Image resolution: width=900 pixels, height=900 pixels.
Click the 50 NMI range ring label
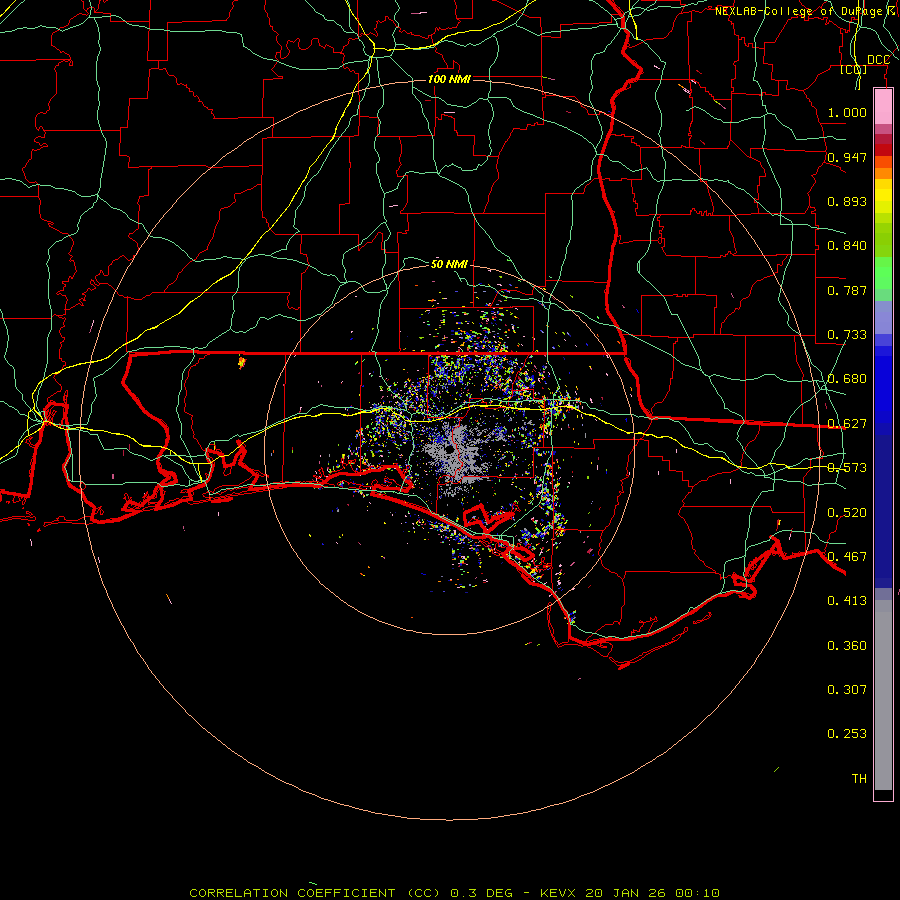point(449,264)
